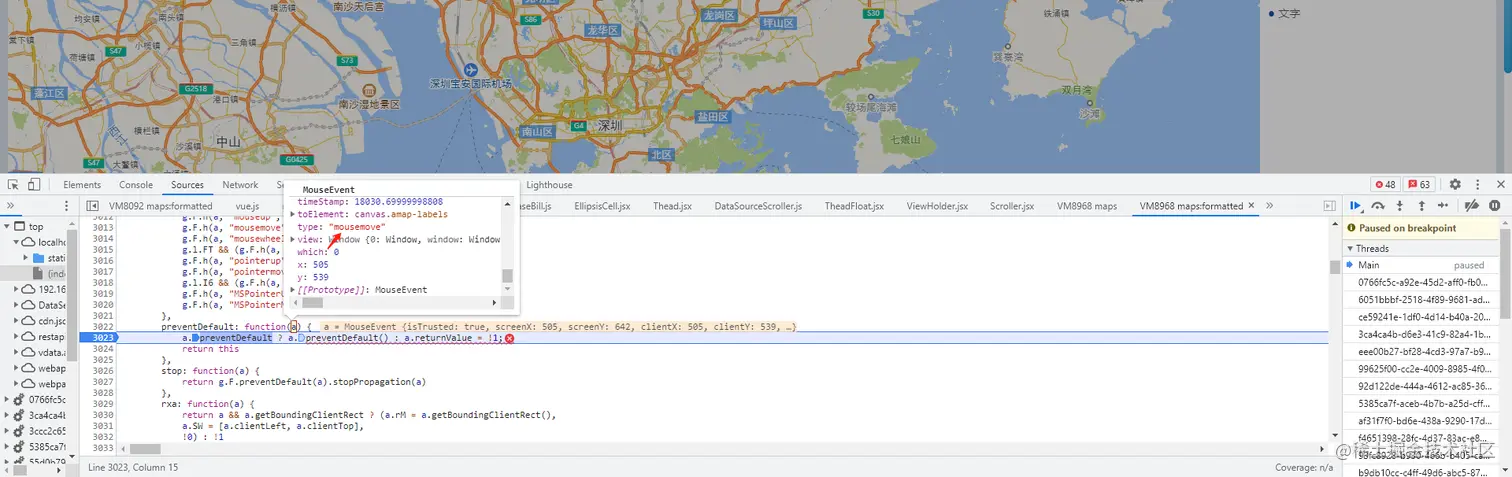The height and width of the screenshot is (477, 1512).
Task: Expand the 0766fc5c worker node
Action: pos(8,399)
